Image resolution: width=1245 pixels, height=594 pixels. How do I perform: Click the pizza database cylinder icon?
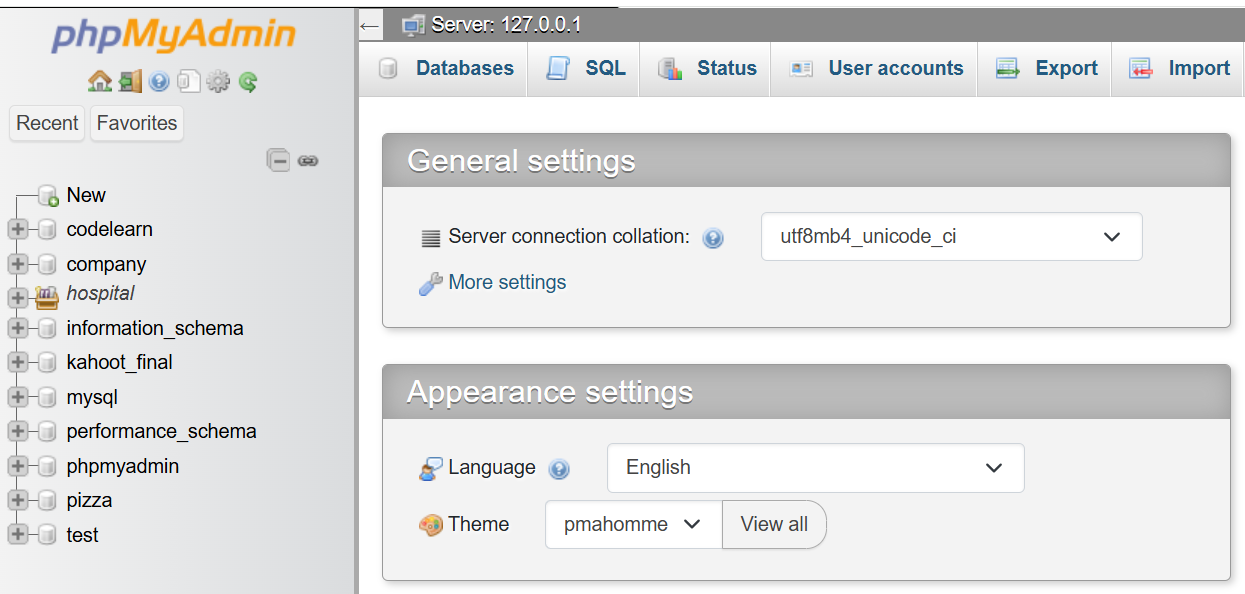pyautogui.click(x=47, y=501)
